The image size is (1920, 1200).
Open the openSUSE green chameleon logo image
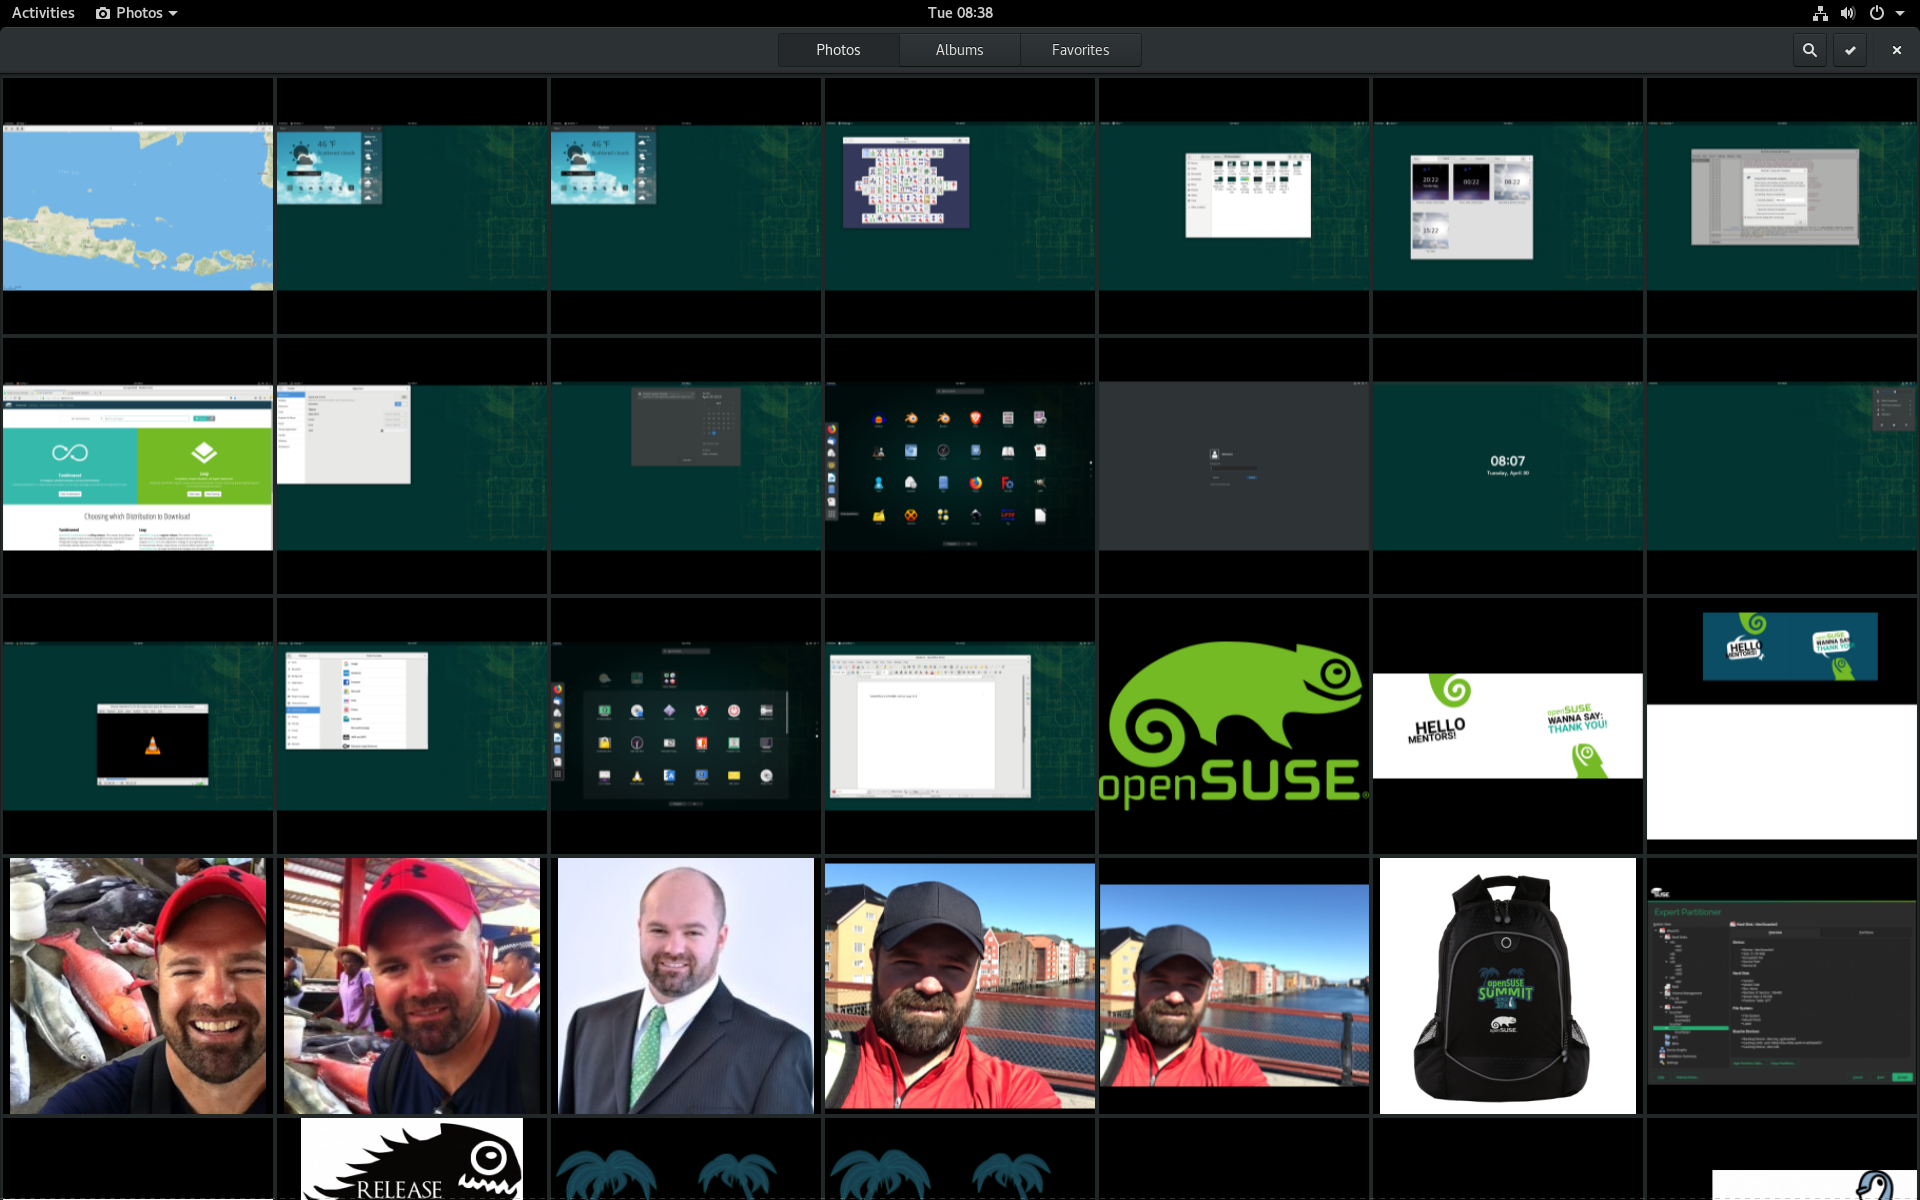click(x=1233, y=725)
